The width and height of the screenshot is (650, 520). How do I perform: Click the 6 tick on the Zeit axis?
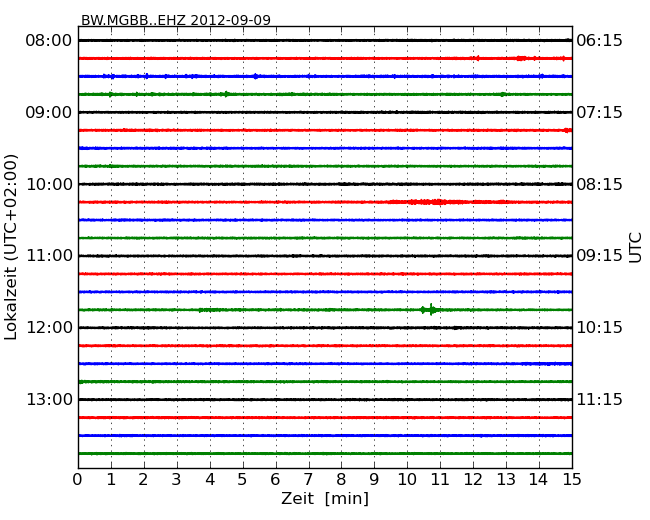275,479
